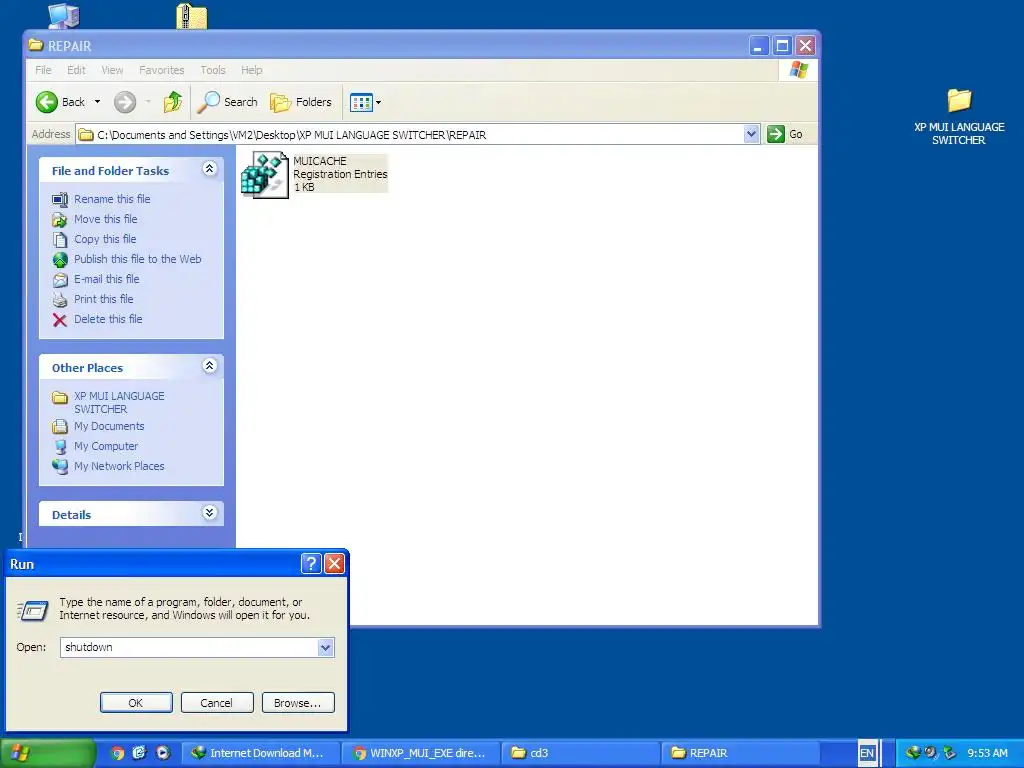The width and height of the screenshot is (1024, 768).
Task: Launch Chrome from Quick Launch
Action: (x=117, y=753)
